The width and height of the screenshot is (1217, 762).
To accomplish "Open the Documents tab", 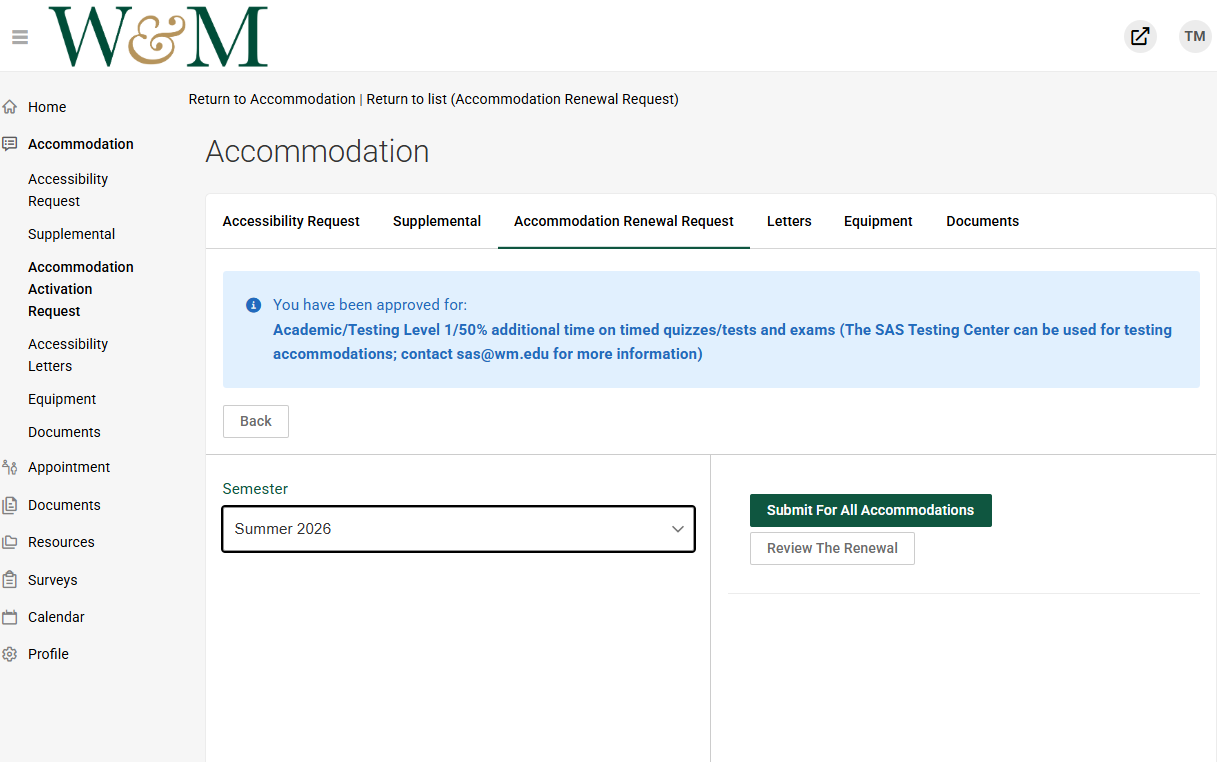I will tap(983, 221).
